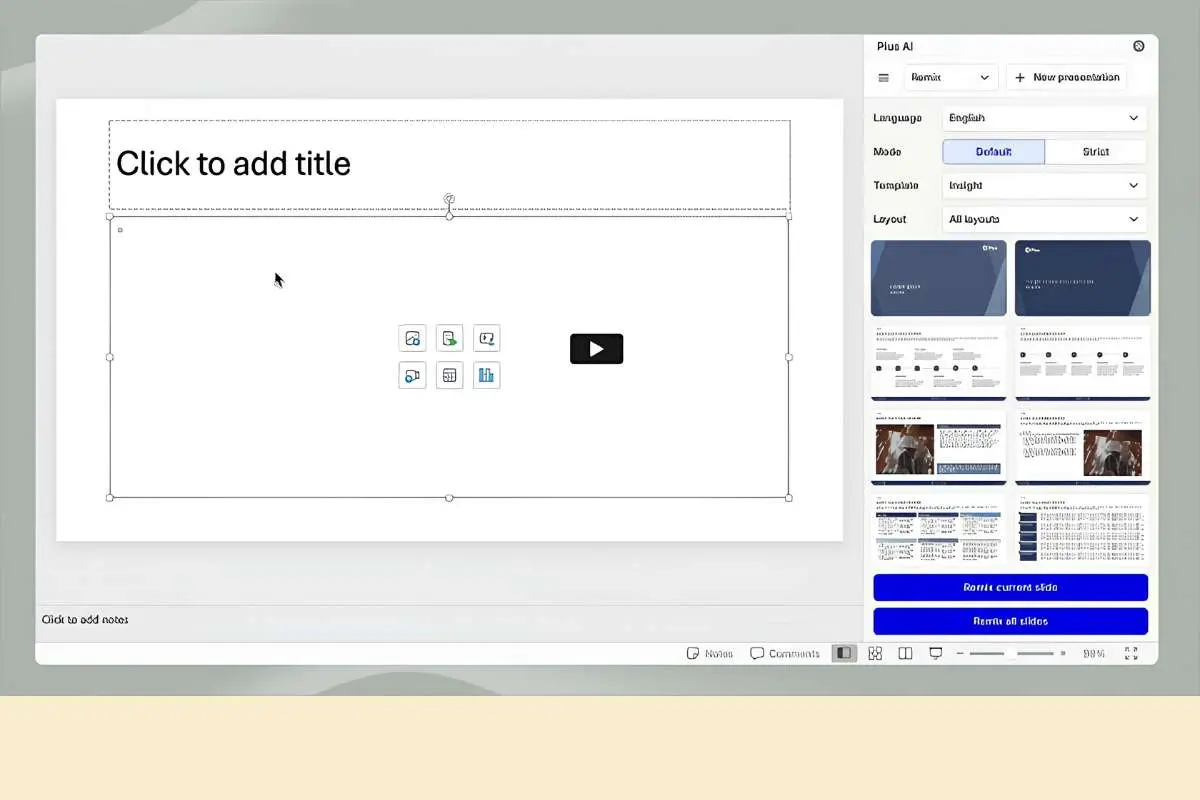1200x800 pixels.
Task: Click Remix current slide button
Action: pos(1010,587)
